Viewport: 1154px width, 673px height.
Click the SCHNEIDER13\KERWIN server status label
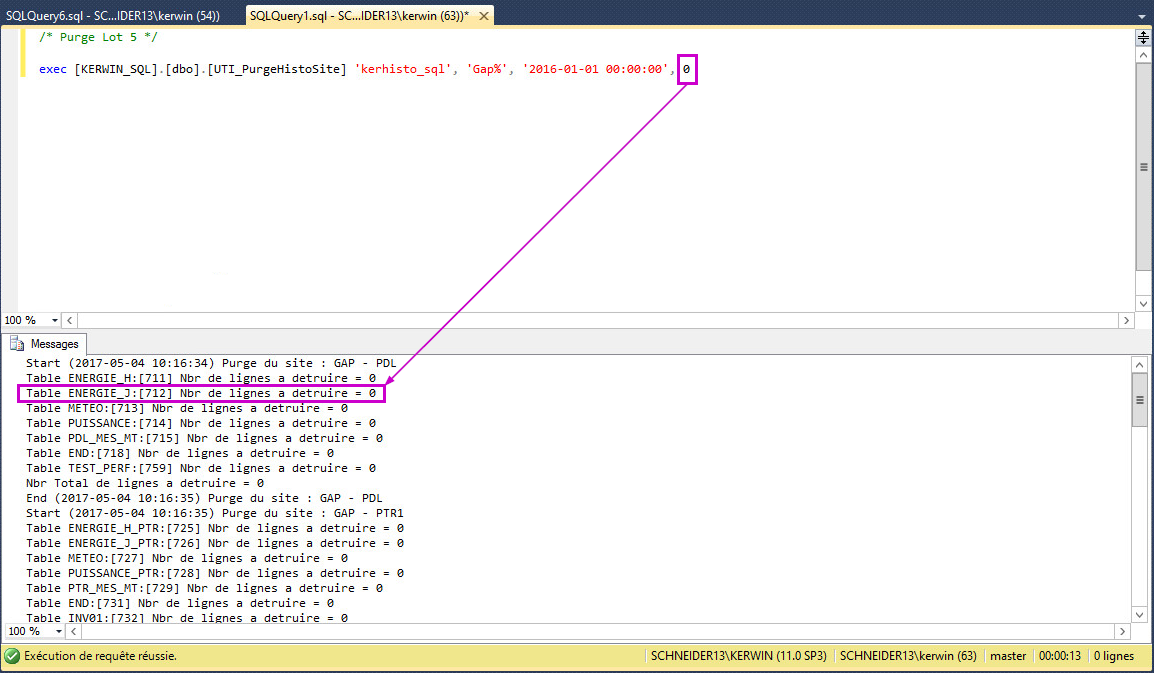pos(739,656)
